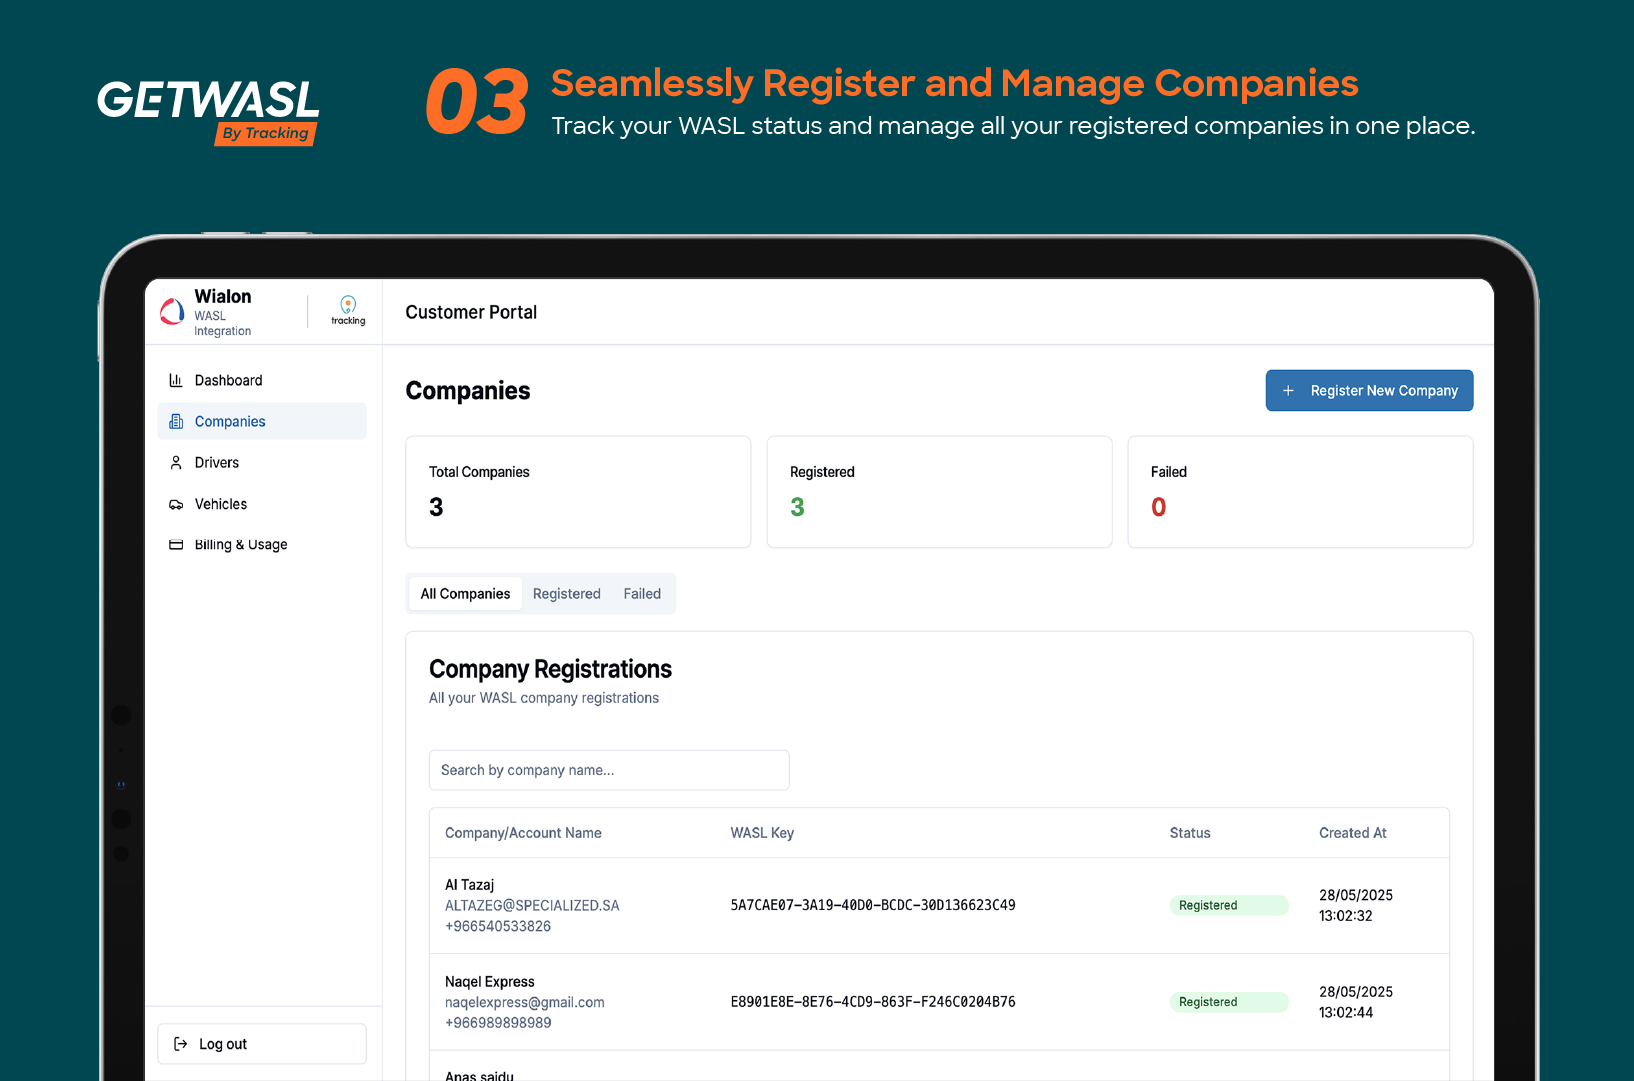
Task: Click the Failed count card
Action: (x=1300, y=492)
